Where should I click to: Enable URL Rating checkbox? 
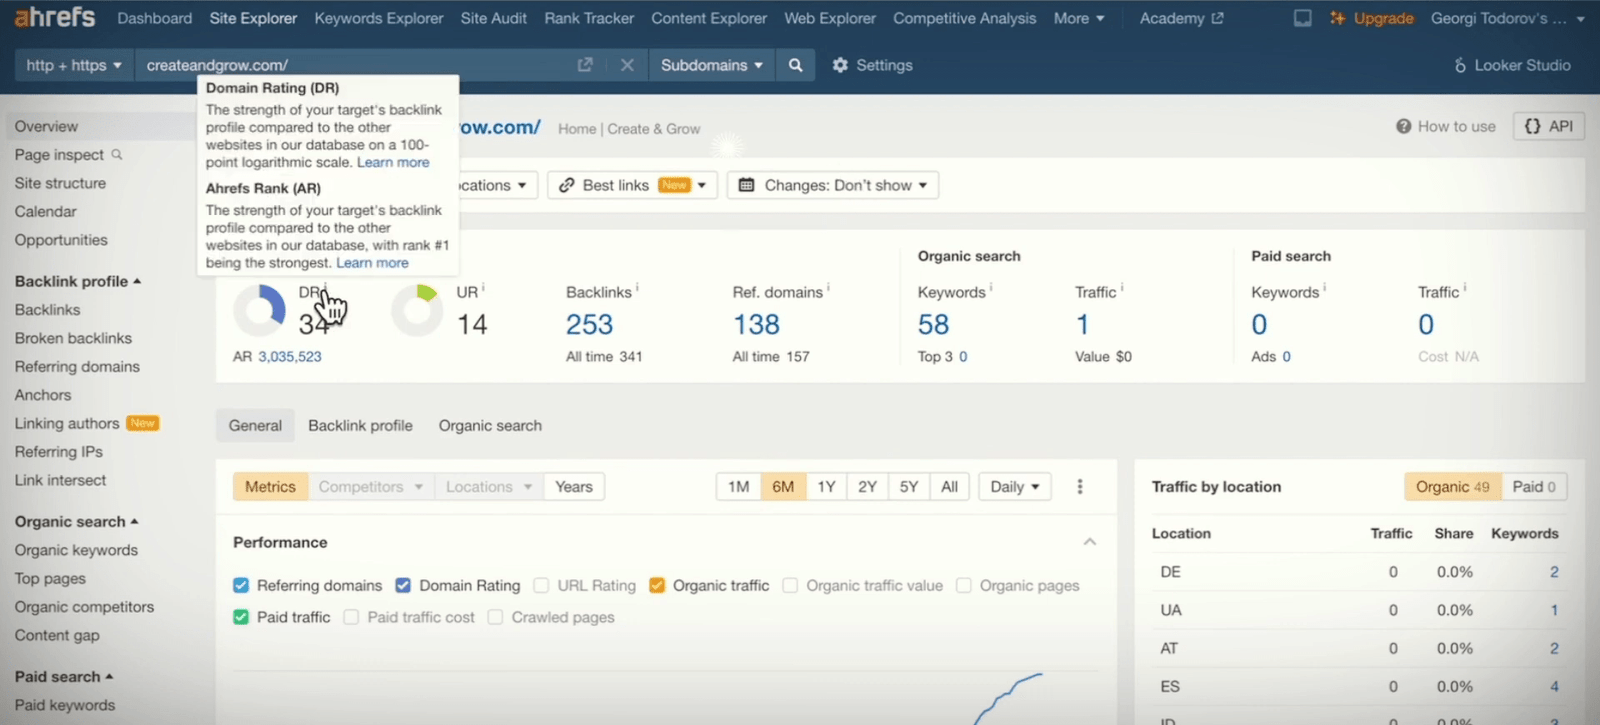(x=541, y=585)
